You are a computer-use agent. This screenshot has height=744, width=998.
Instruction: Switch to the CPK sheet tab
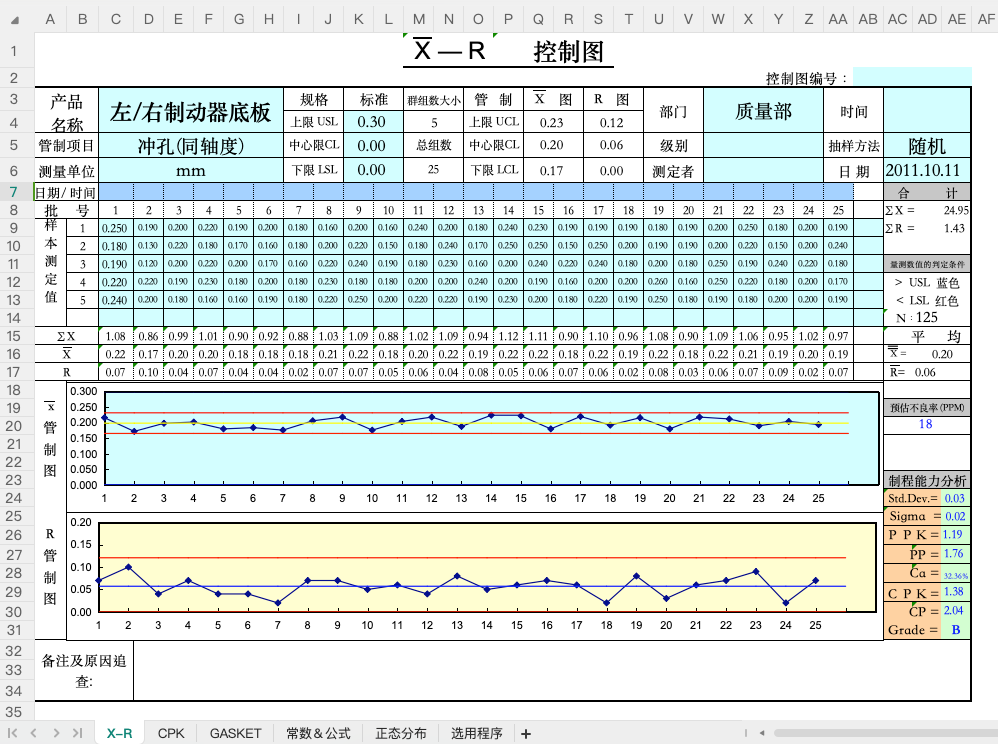tap(170, 733)
